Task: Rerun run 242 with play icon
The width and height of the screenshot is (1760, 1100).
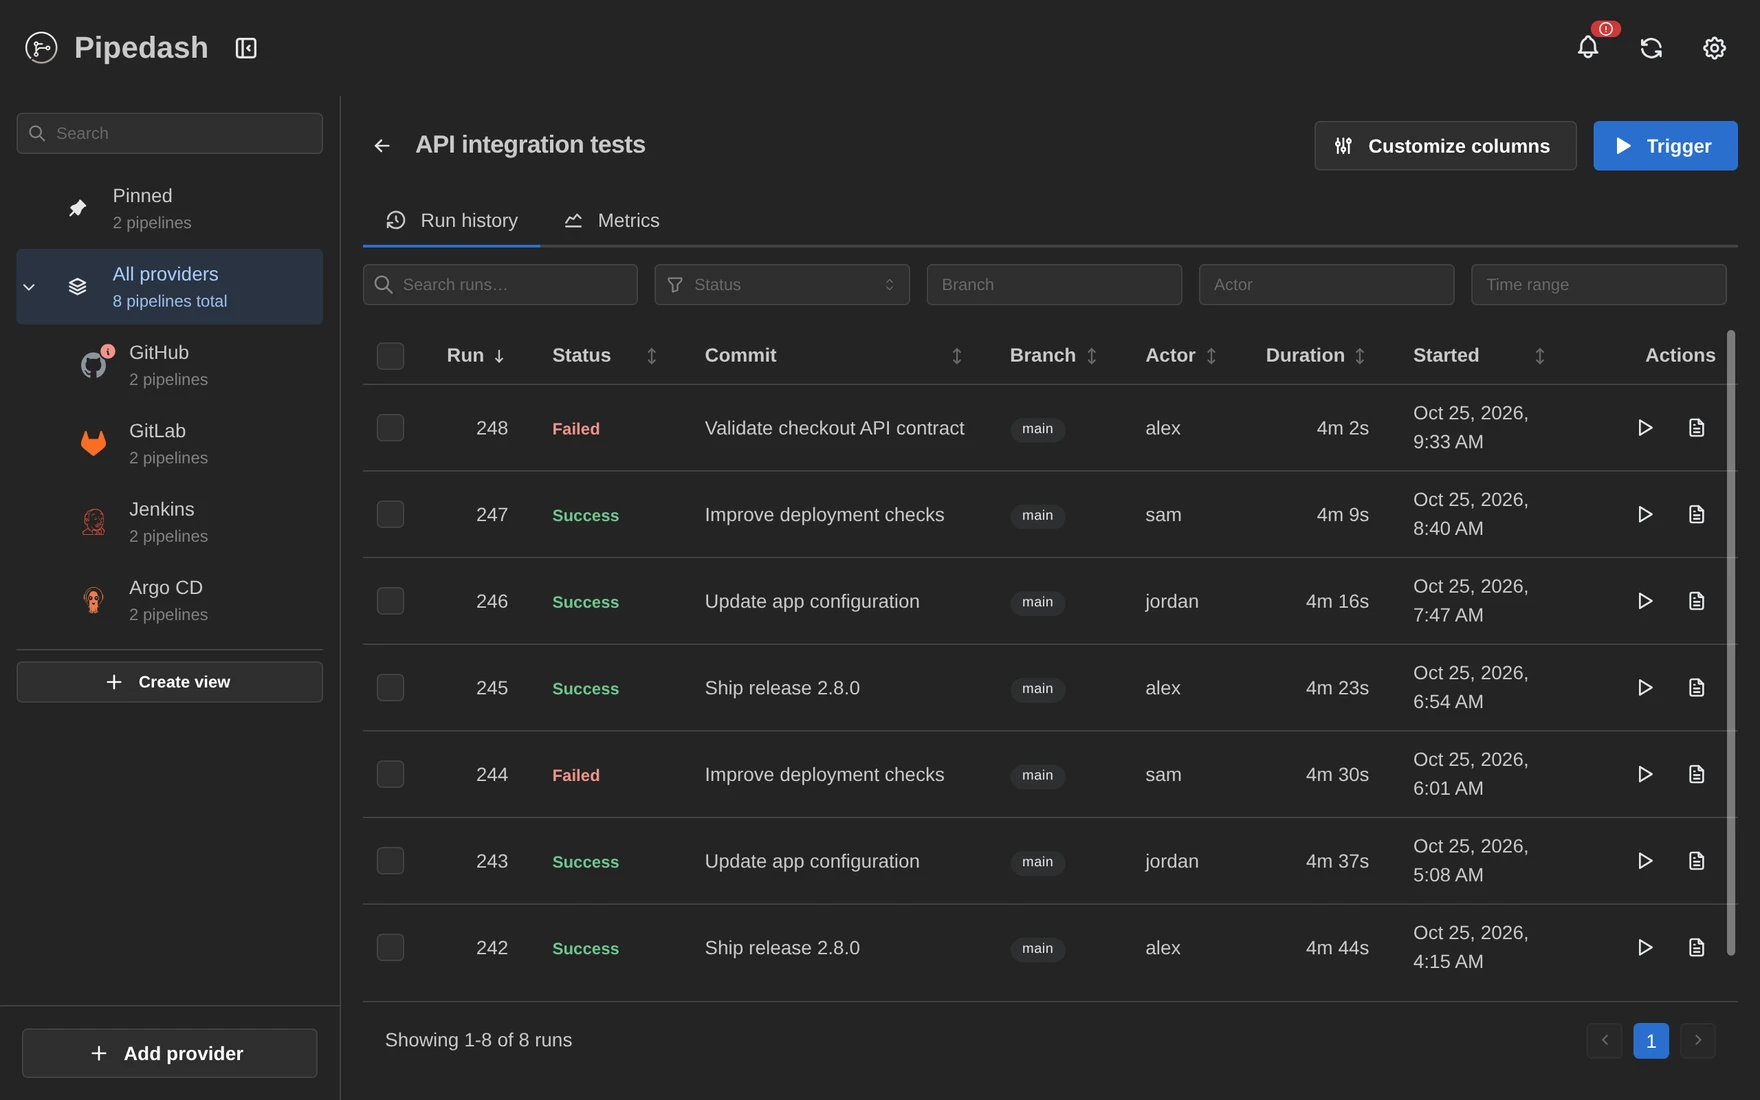Action: point(1645,947)
